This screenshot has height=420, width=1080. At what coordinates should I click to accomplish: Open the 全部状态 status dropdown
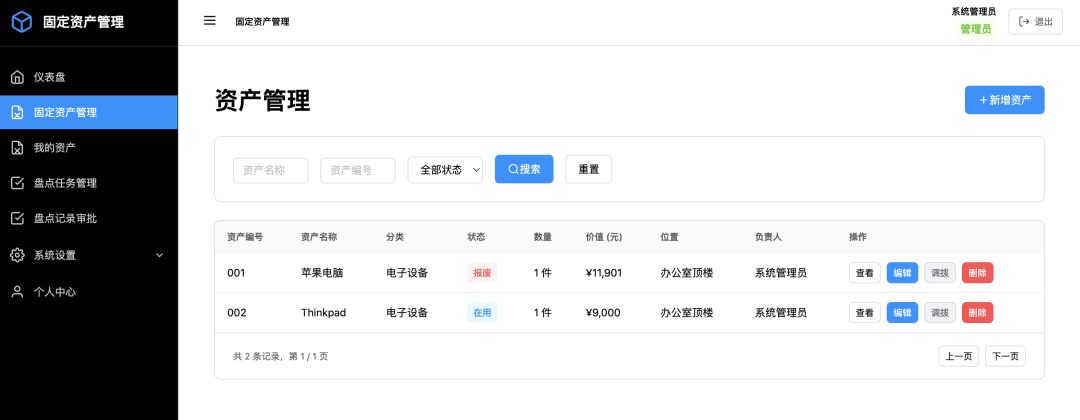click(x=445, y=170)
